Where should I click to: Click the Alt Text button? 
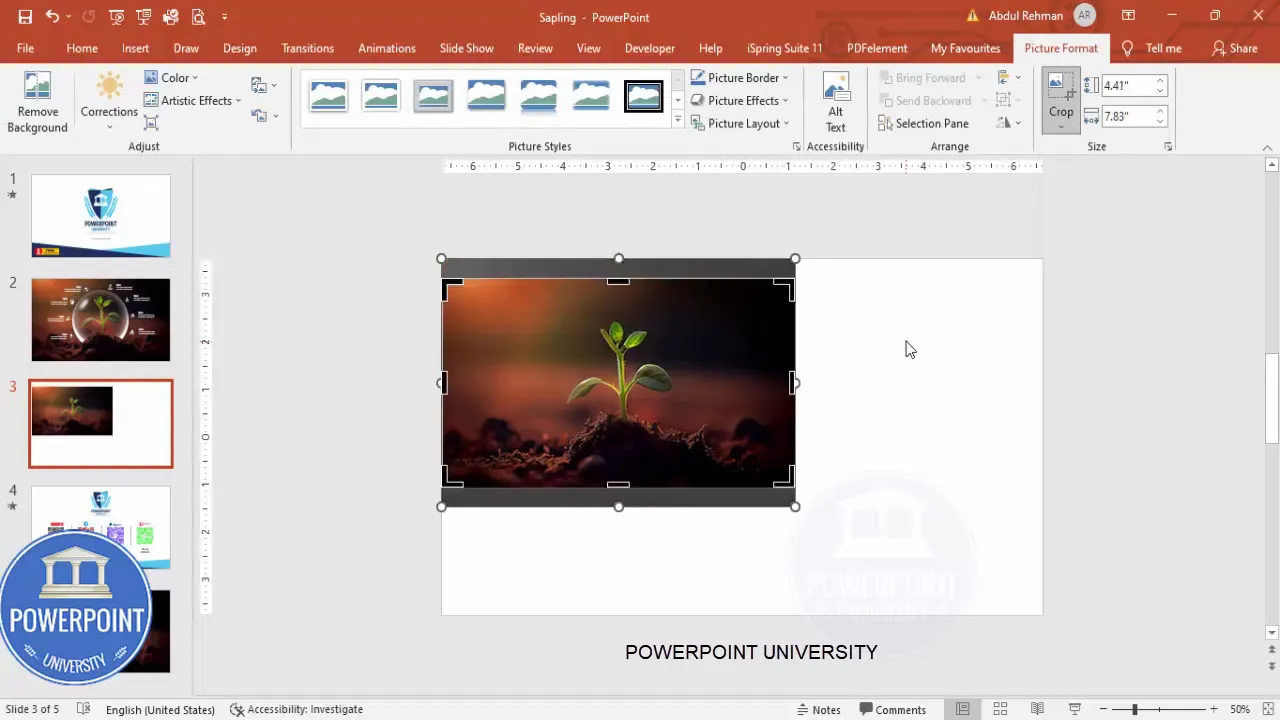835,103
